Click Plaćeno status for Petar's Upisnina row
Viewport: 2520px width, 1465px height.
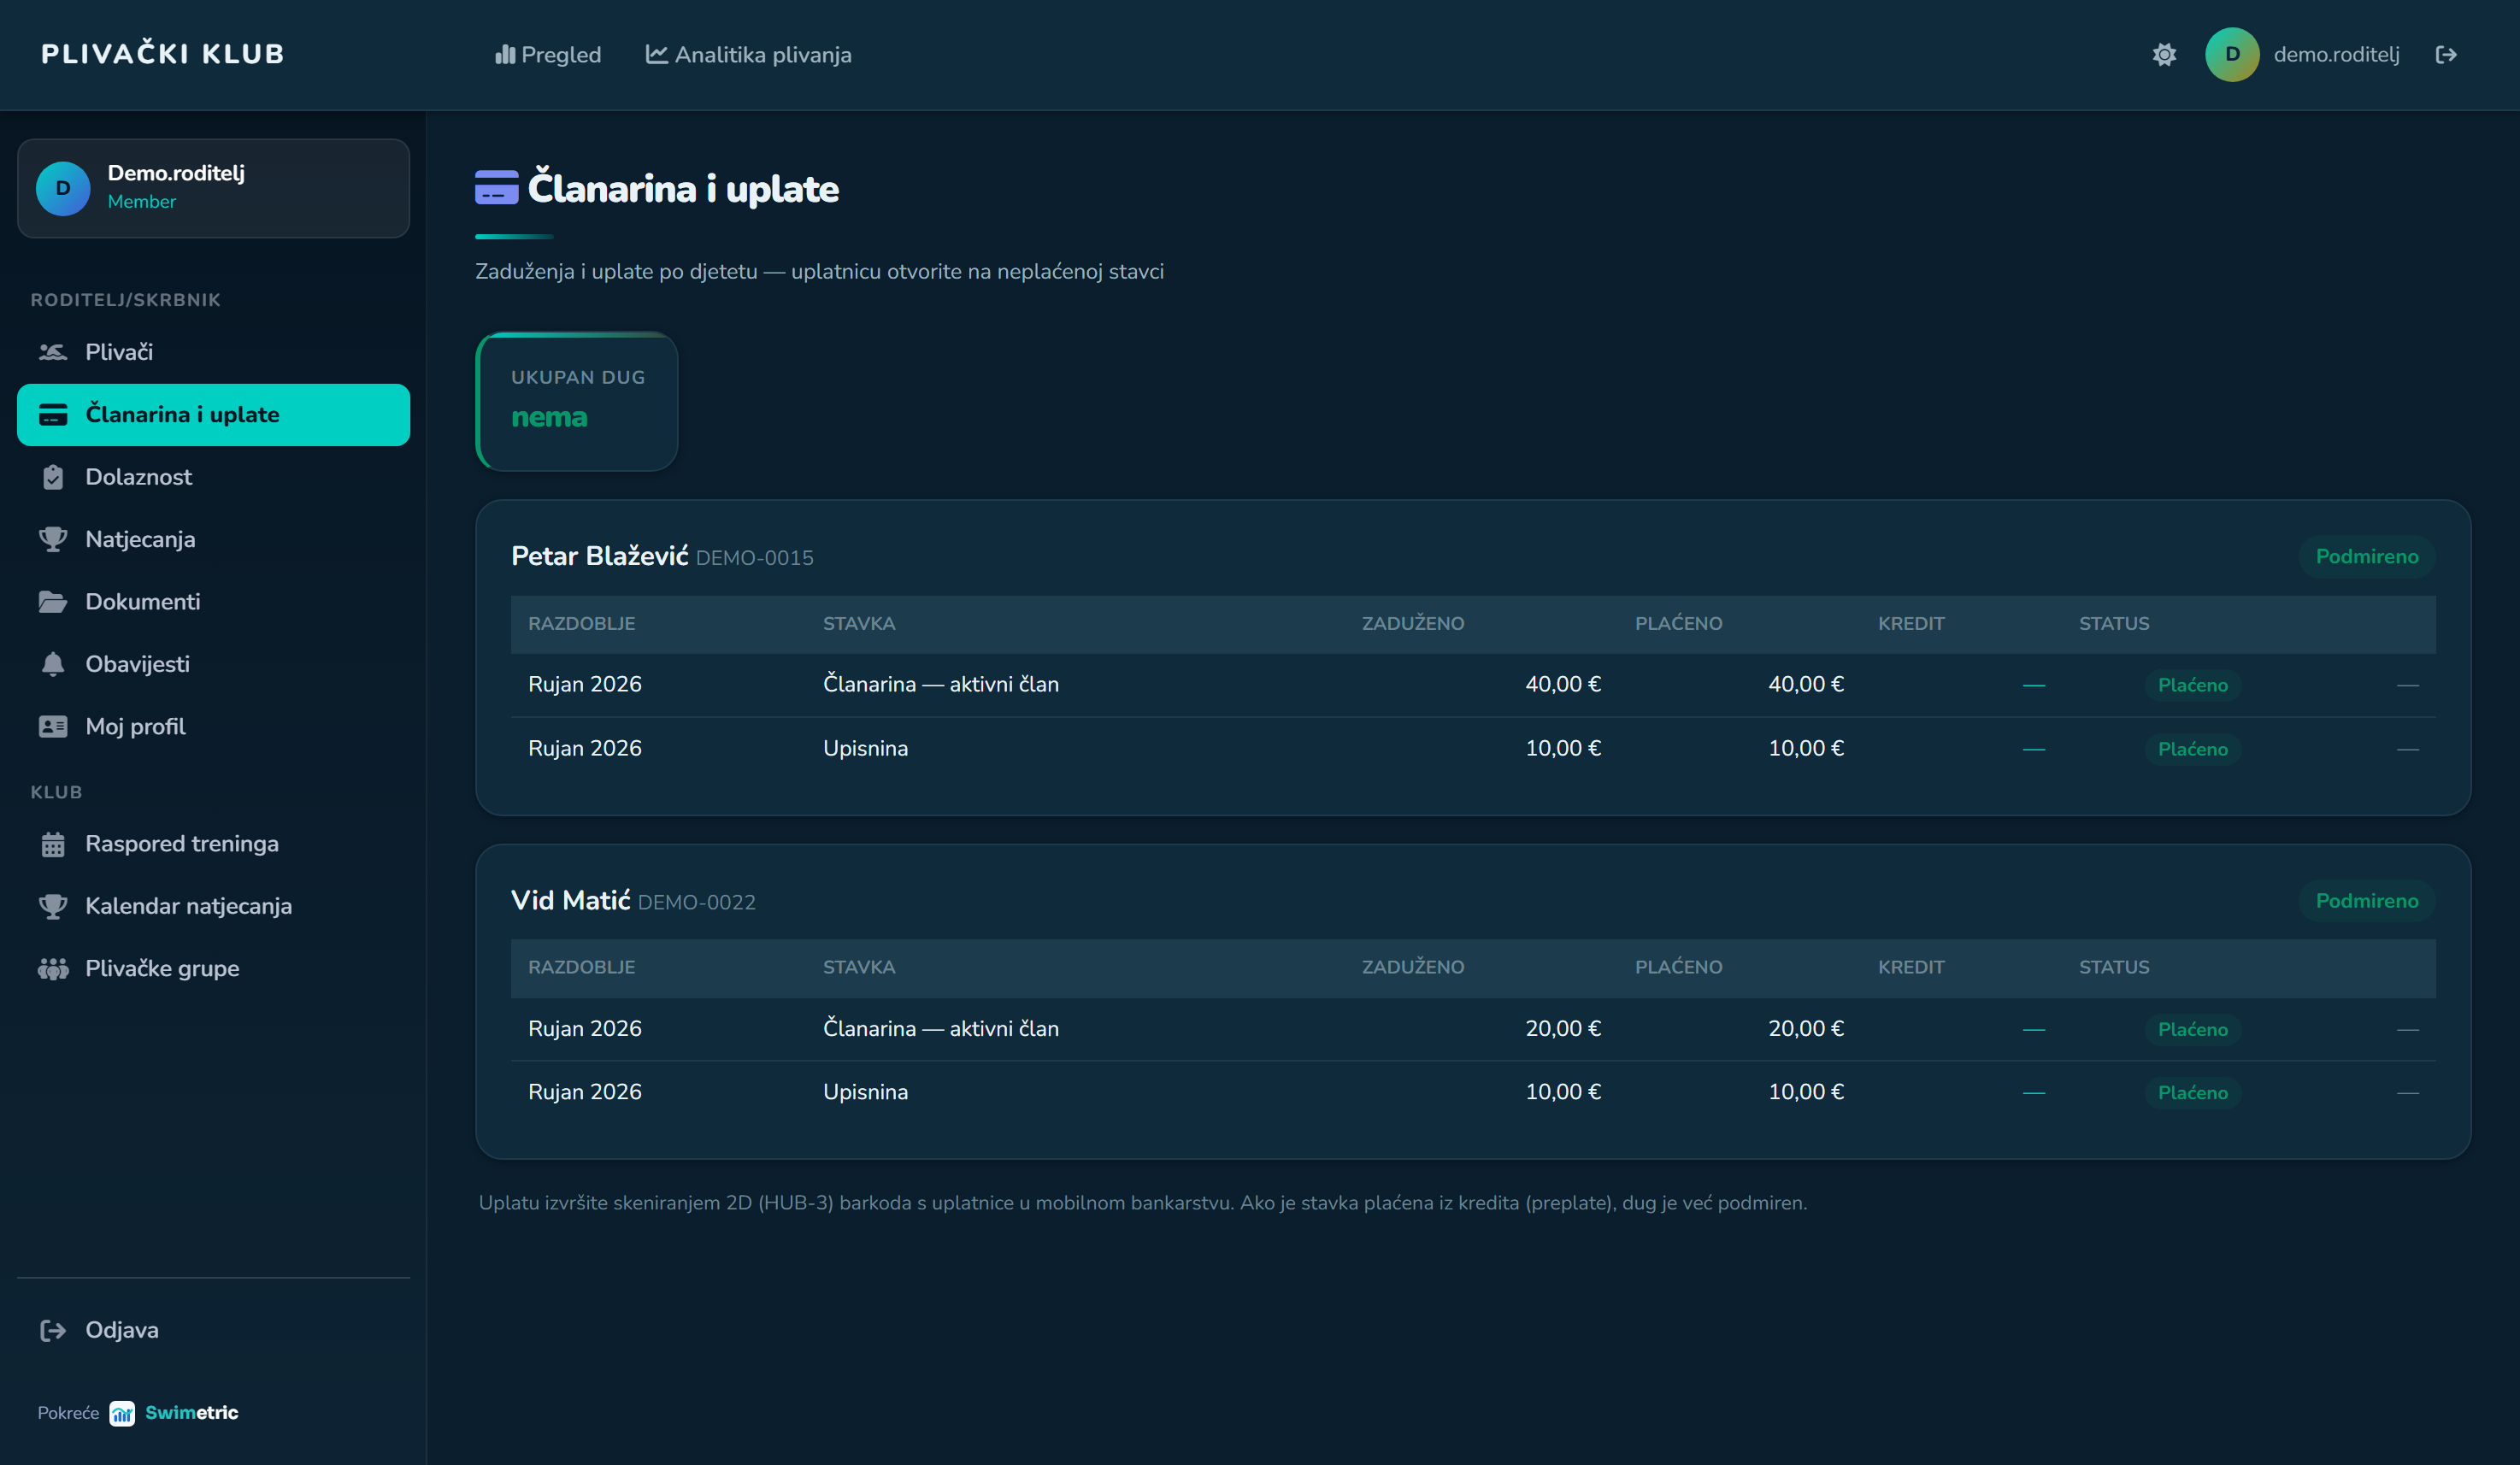click(2192, 749)
